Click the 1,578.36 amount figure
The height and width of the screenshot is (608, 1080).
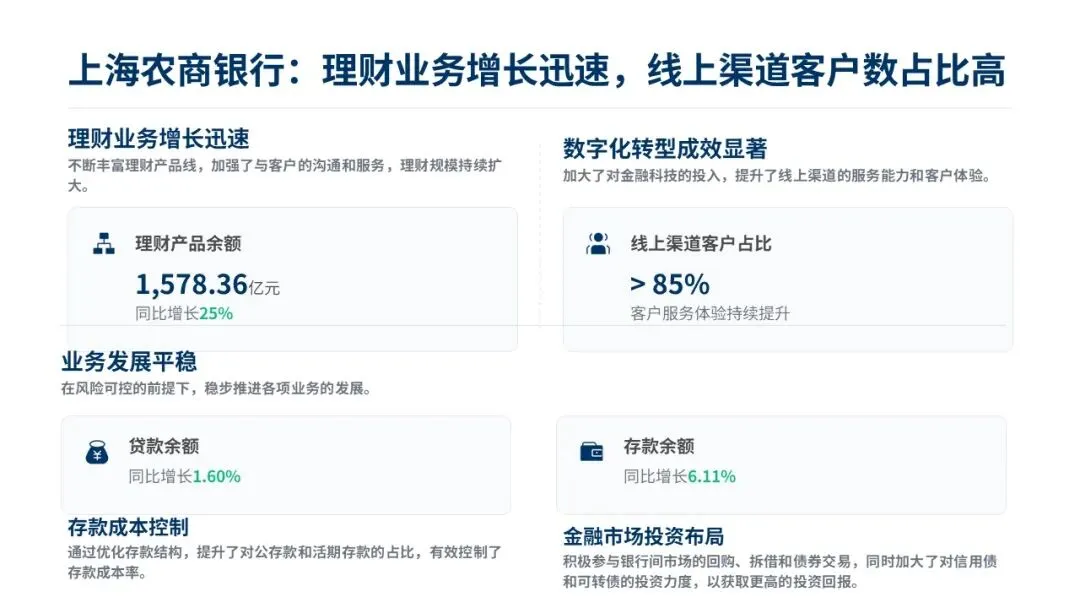point(191,285)
